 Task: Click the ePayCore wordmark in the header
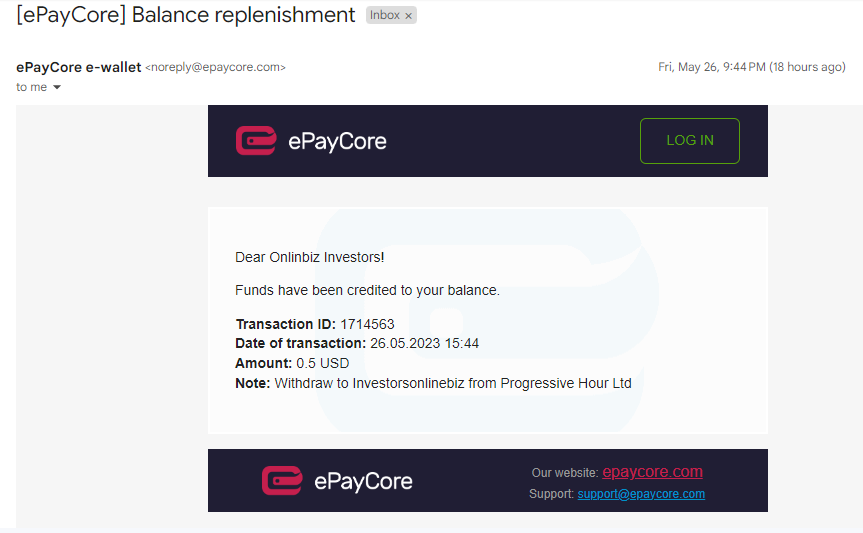point(337,142)
